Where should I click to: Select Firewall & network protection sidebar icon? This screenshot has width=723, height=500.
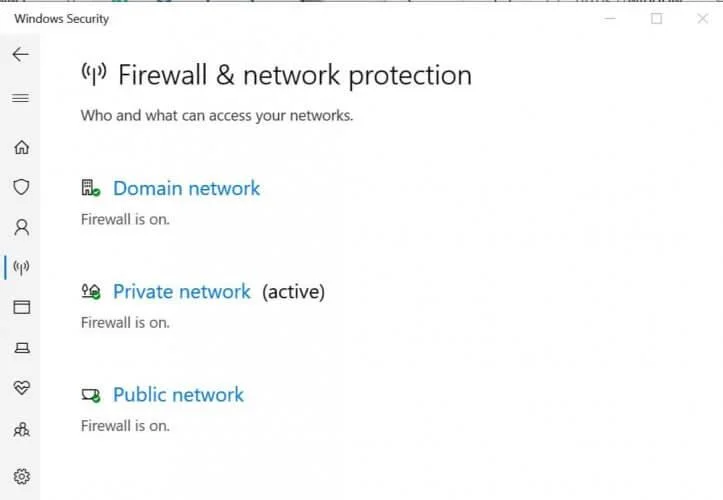tap(21, 267)
